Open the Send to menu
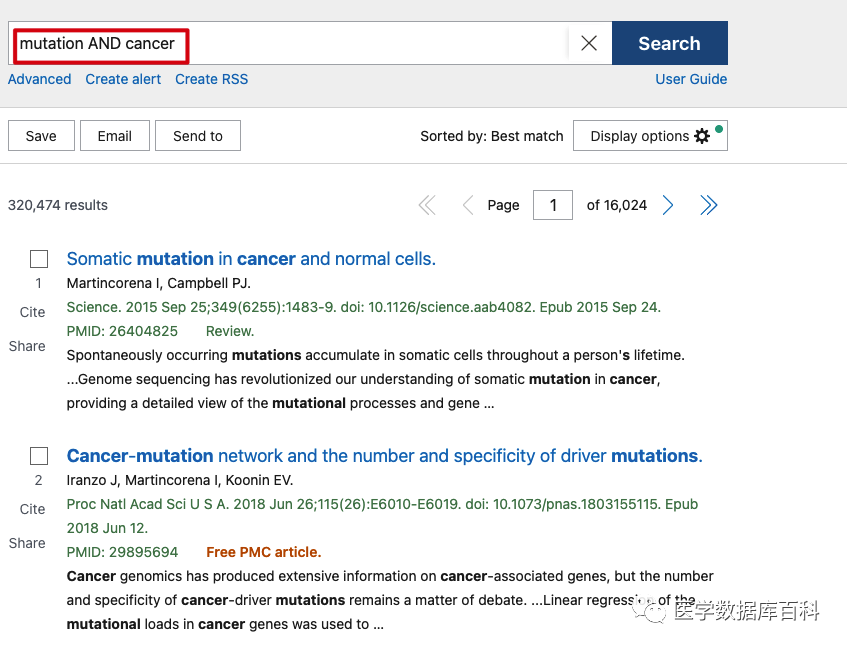Screen dimensions: 847x648 198,136
